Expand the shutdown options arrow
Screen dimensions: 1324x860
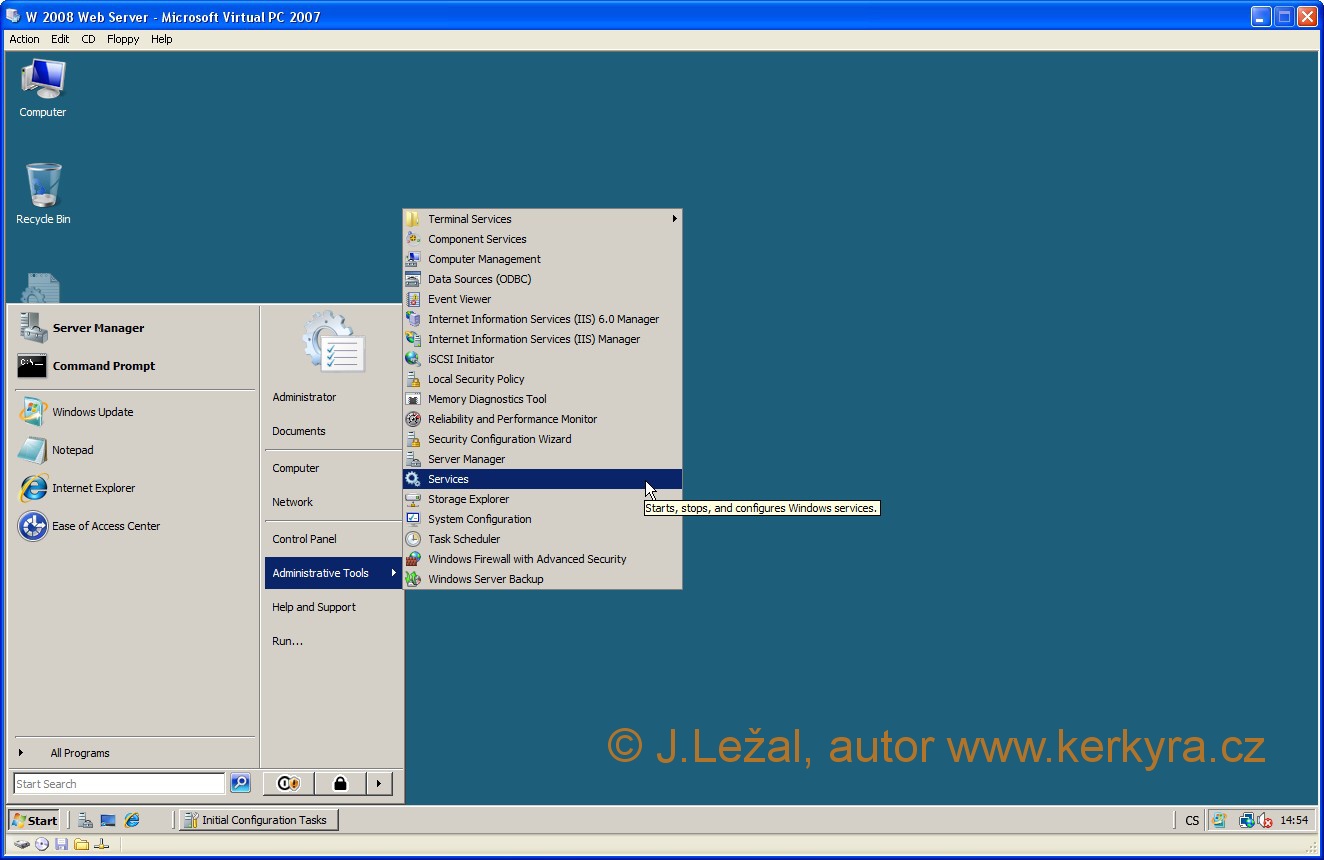pos(378,783)
